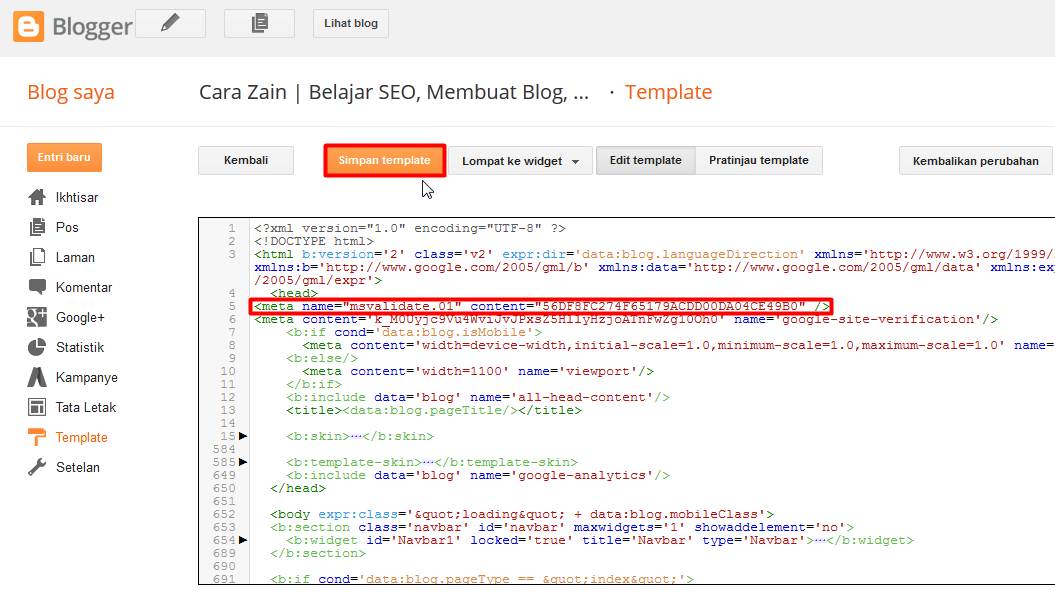Viewport: 1055px width, 599px height.
Task: Click the Pos documents icon
Action: point(37,227)
